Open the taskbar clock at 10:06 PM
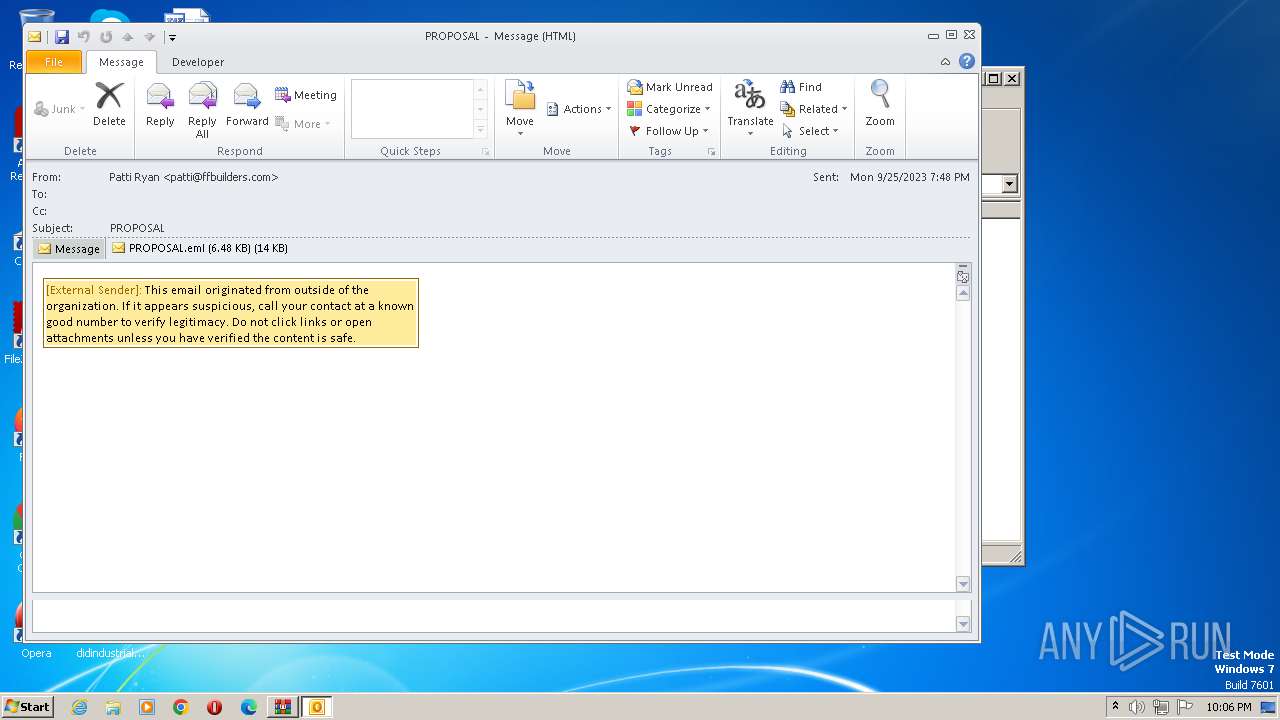 (1229, 707)
